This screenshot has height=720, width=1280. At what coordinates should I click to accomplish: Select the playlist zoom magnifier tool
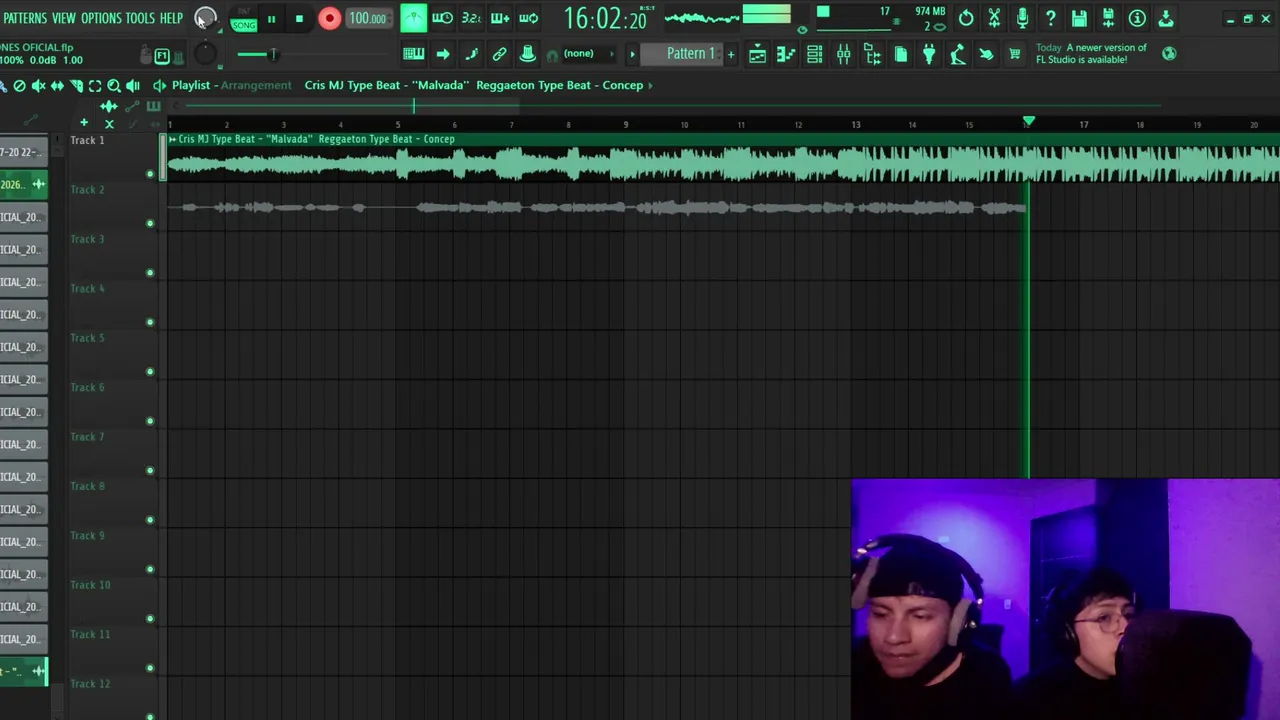(x=114, y=86)
